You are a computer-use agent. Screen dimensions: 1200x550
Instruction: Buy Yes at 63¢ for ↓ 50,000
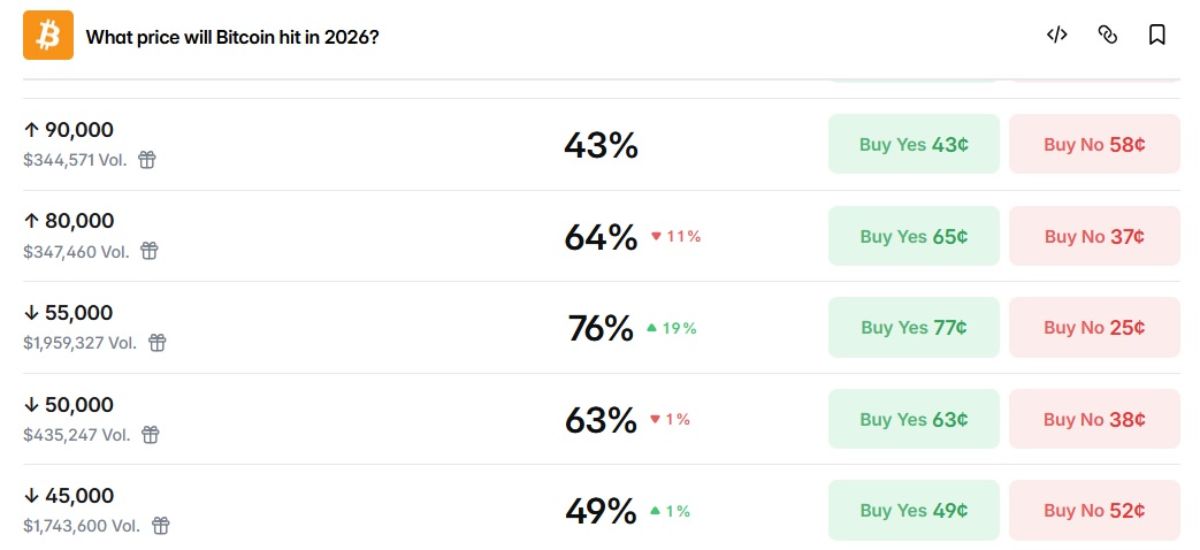pyautogui.click(x=913, y=419)
